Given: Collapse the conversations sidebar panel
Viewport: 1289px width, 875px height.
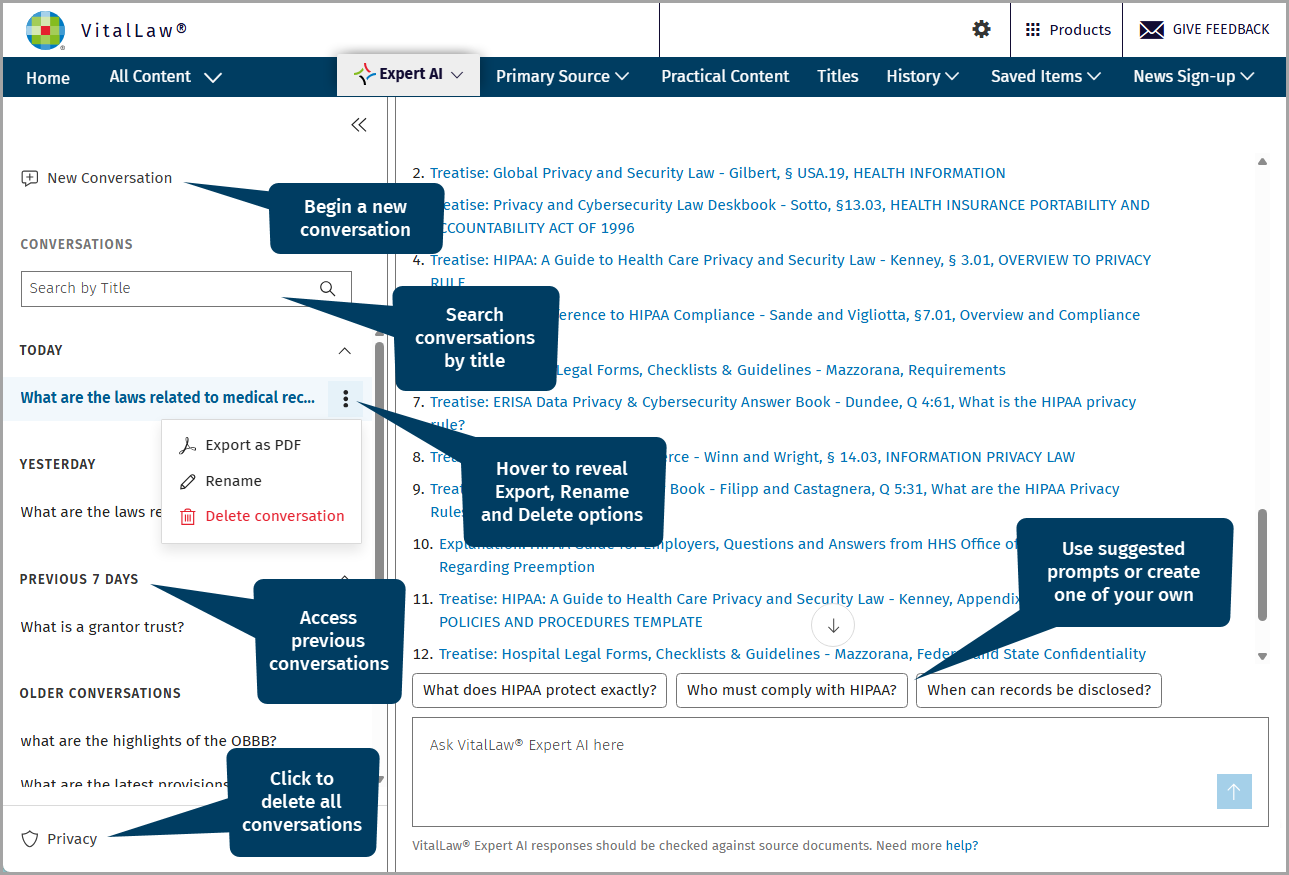Looking at the screenshot, I should click(359, 125).
